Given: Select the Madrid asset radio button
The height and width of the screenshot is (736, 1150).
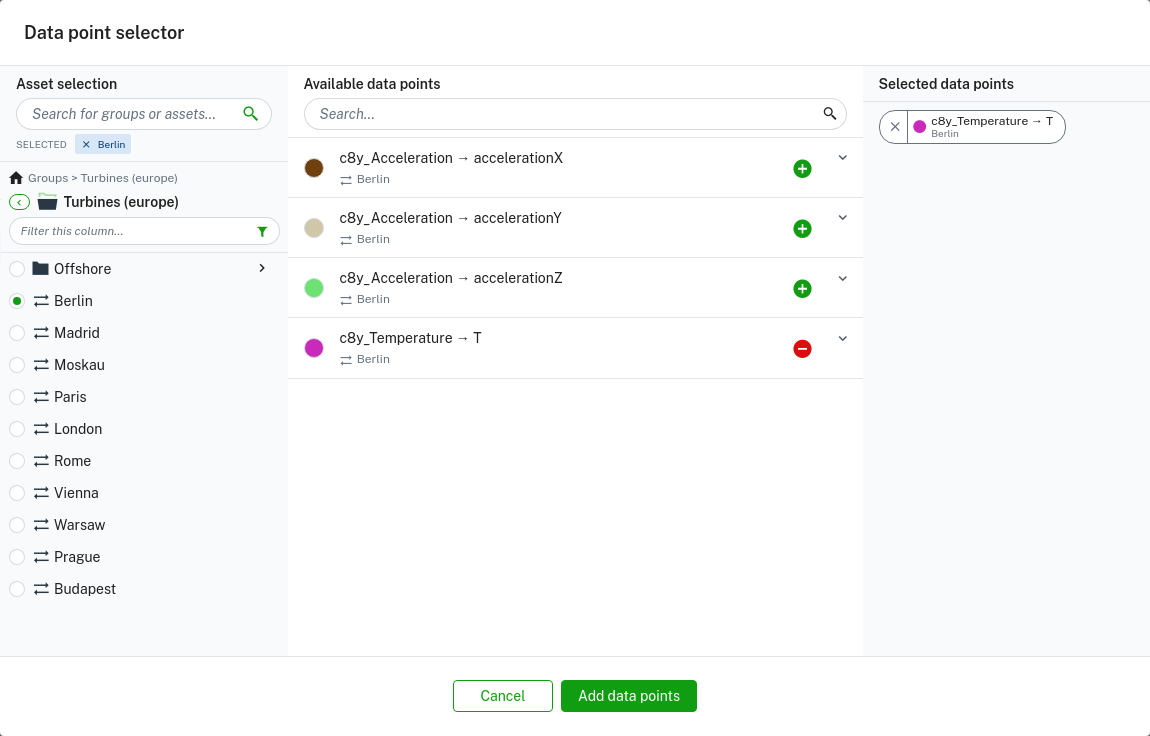Looking at the screenshot, I should coord(17,333).
